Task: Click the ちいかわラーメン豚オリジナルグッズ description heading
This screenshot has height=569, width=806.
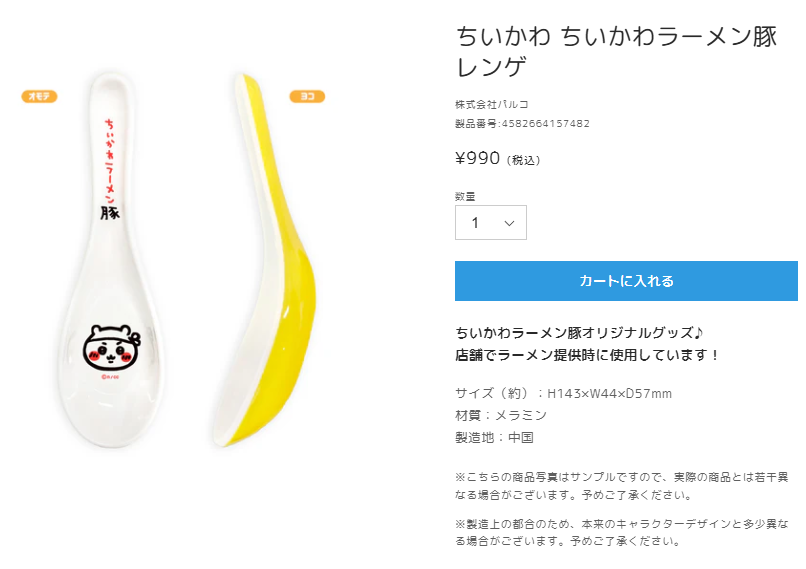Action: [x=579, y=333]
